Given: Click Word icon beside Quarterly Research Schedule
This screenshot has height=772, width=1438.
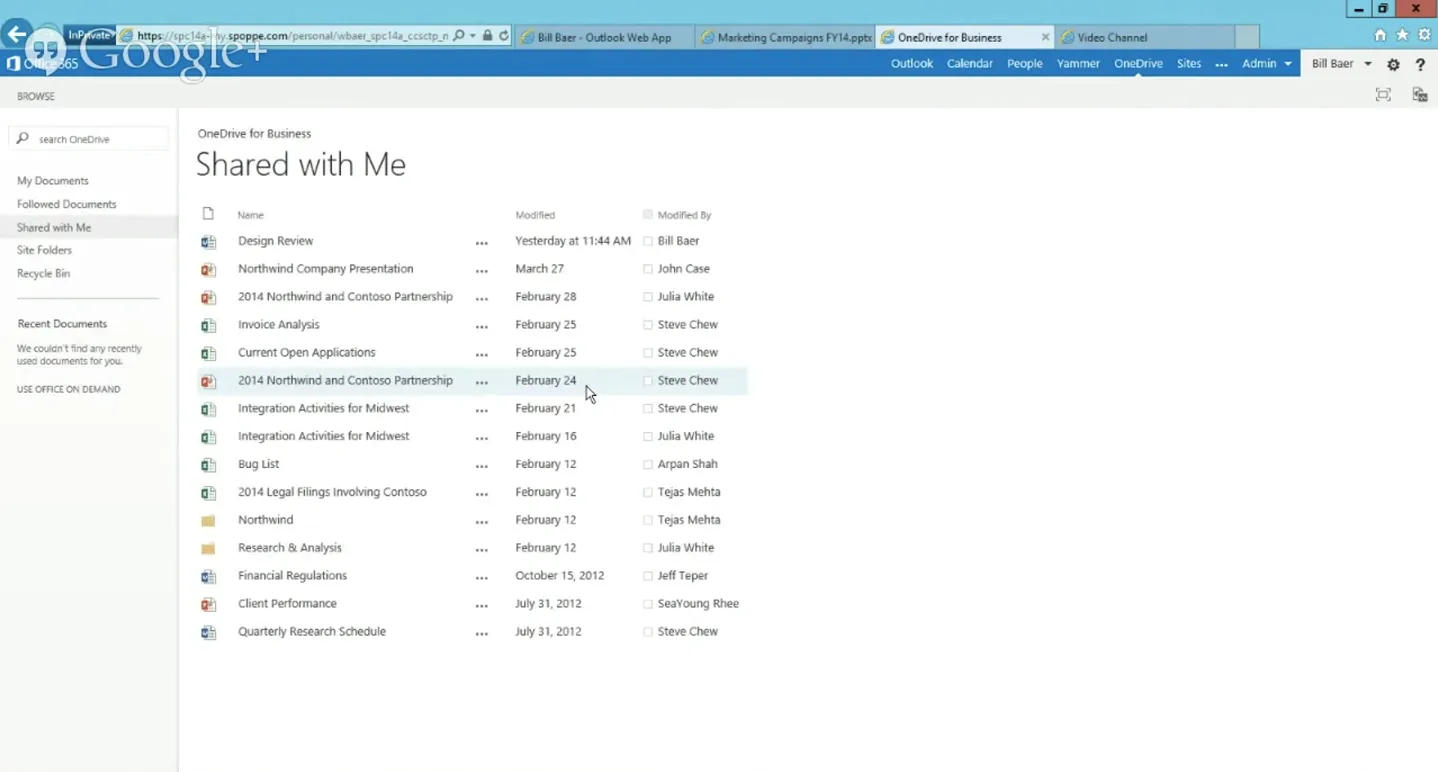Looking at the screenshot, I should (208, 633).
